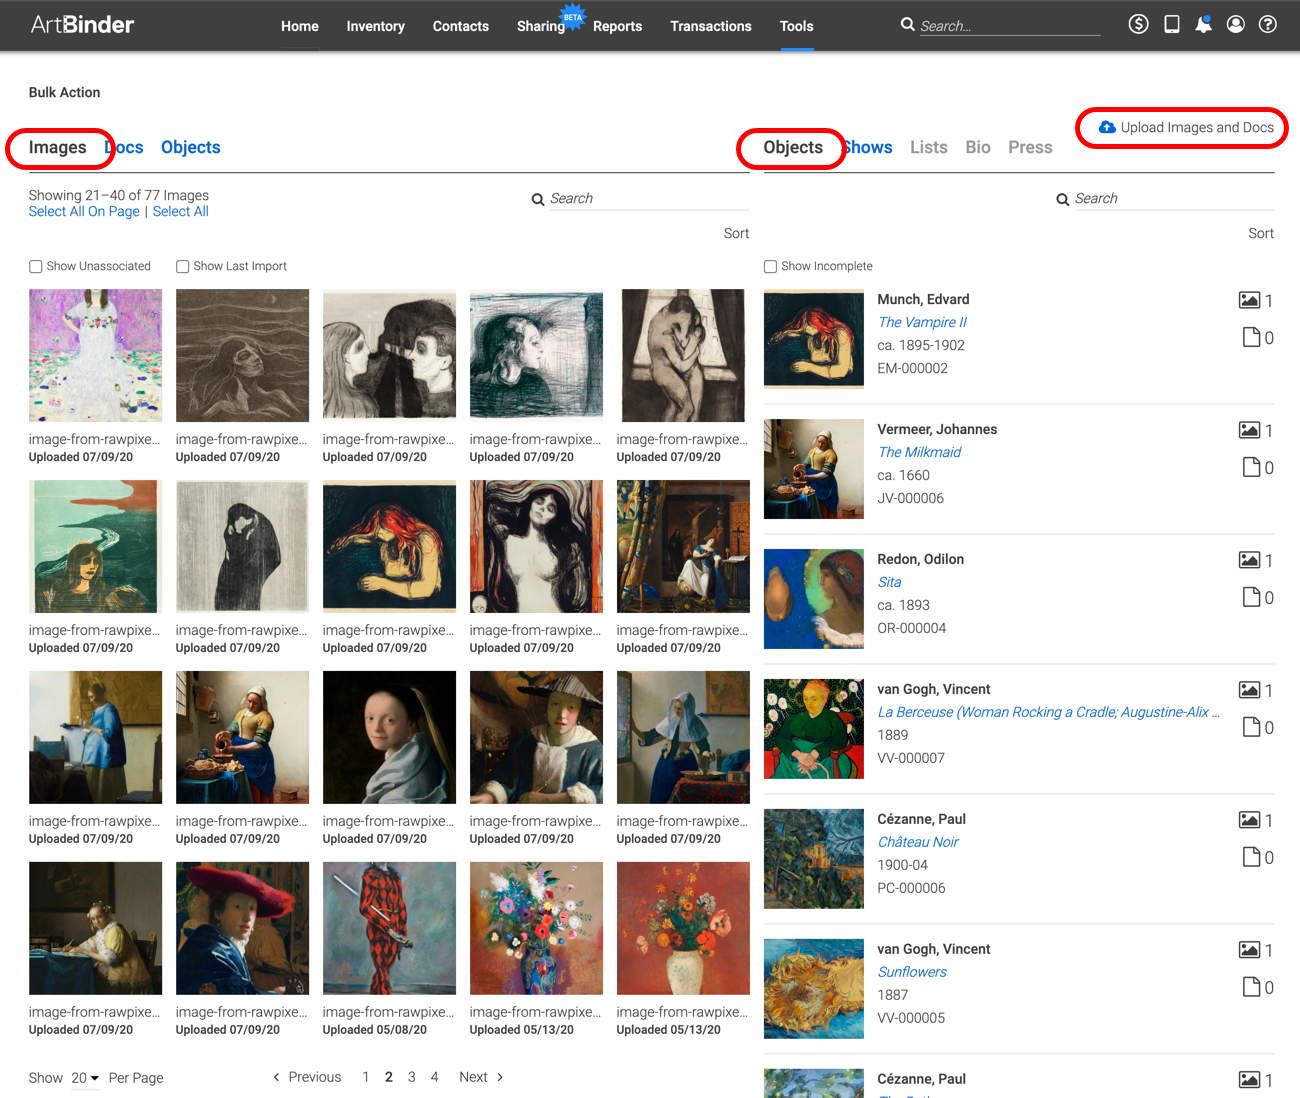Open the Reports menu
The height and width of the screenshot is (1098, 1300).
(x=618, y=26)
